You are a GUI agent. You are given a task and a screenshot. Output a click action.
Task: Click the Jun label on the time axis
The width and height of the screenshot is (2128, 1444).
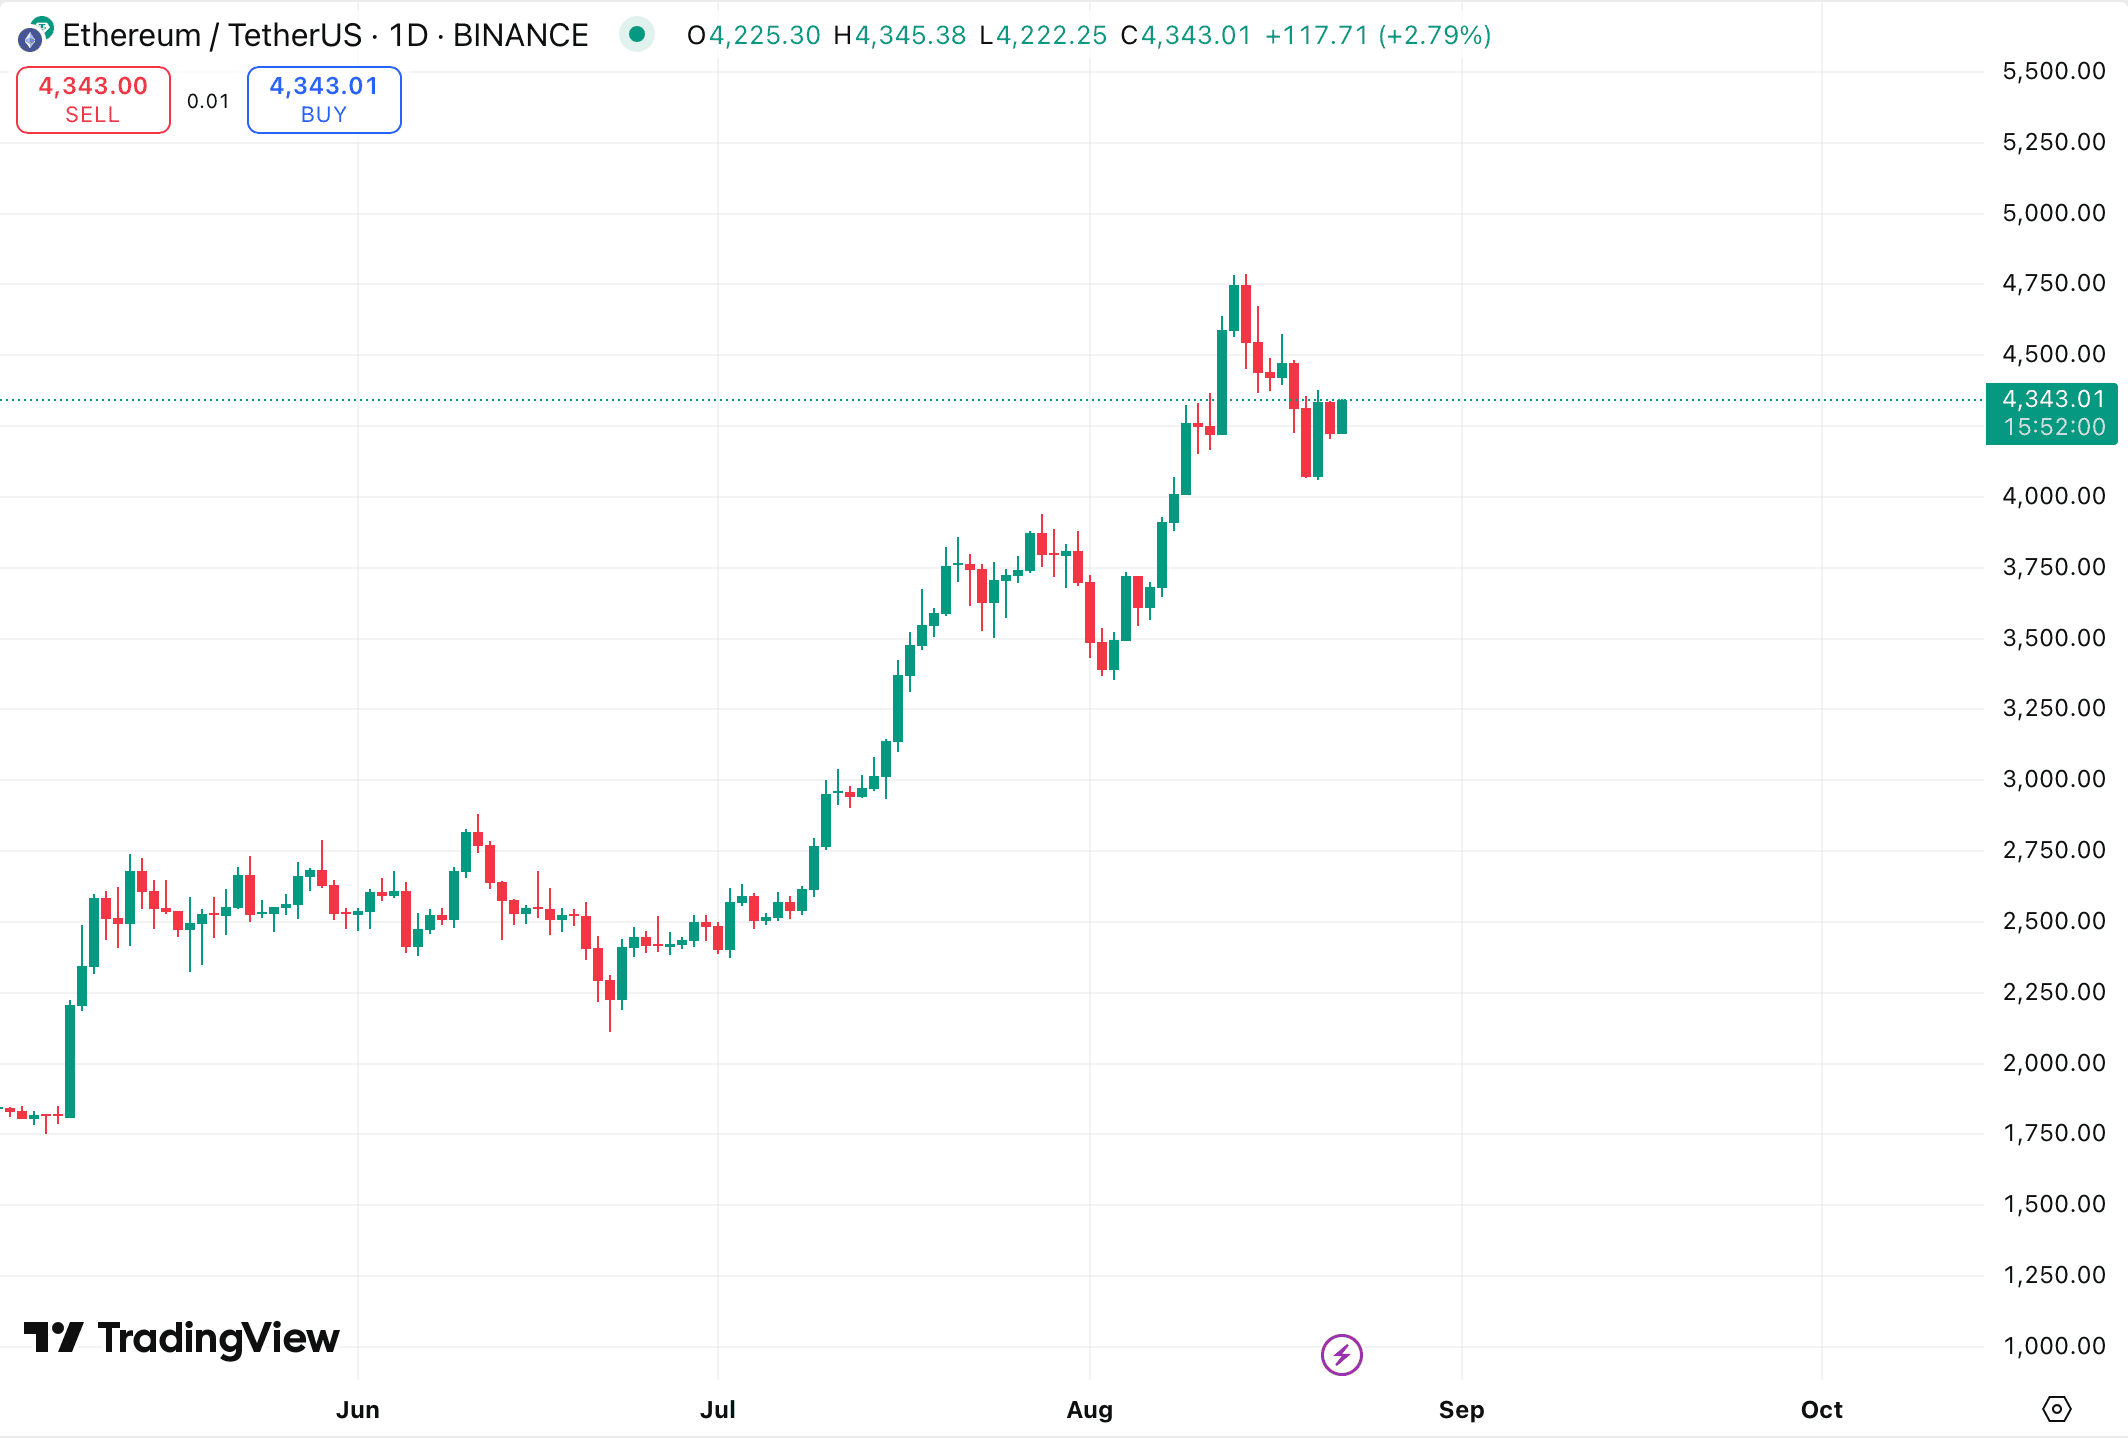pyautogui.click(x=358, y=1410)
